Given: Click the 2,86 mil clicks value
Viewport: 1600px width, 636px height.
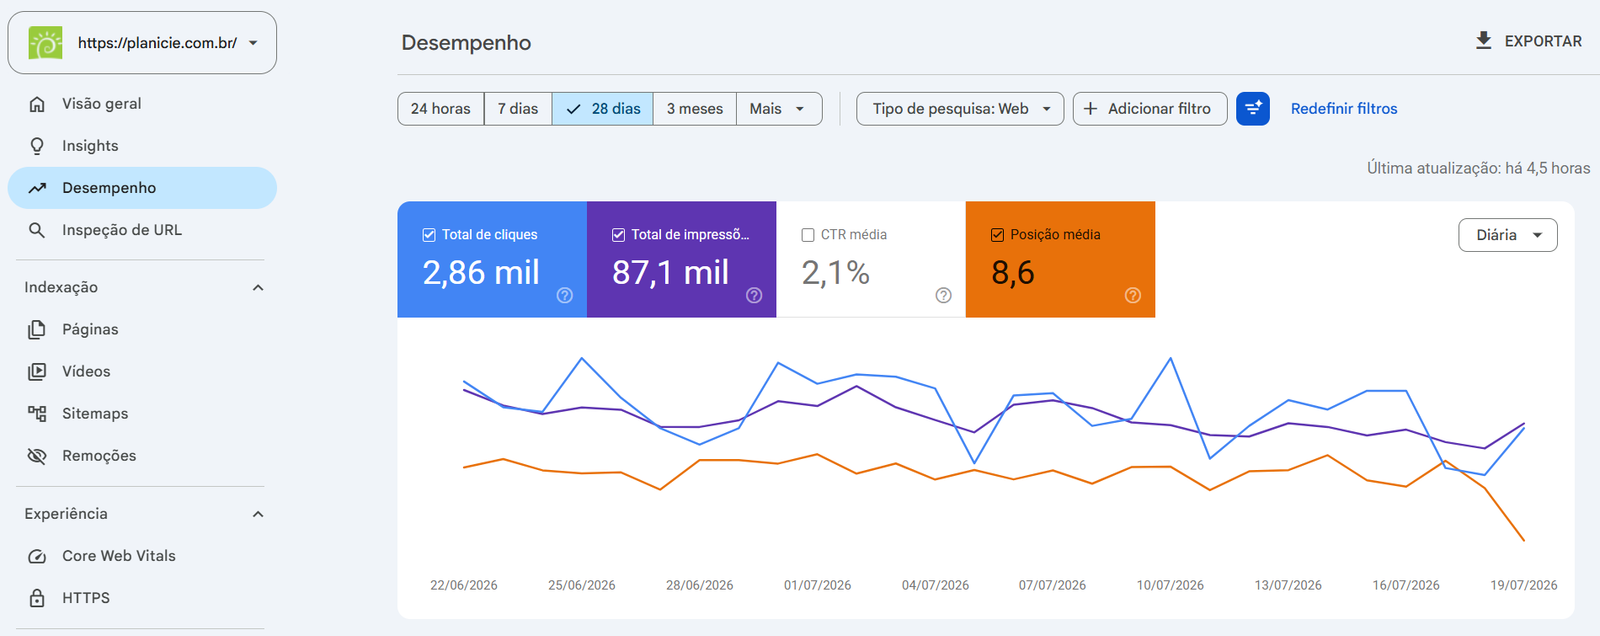Looking at the screenshot, I should coord(481,272).
